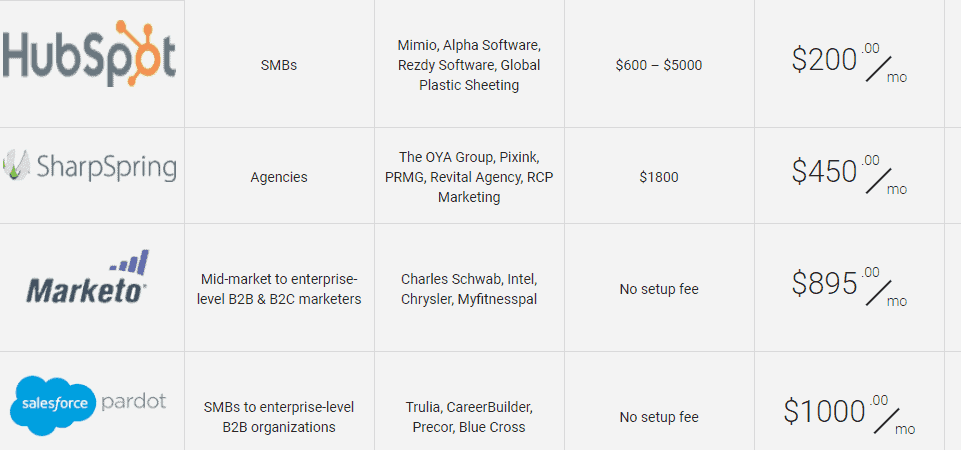
Task: Click the Agencies target market cell
Action: click(279, 177)
